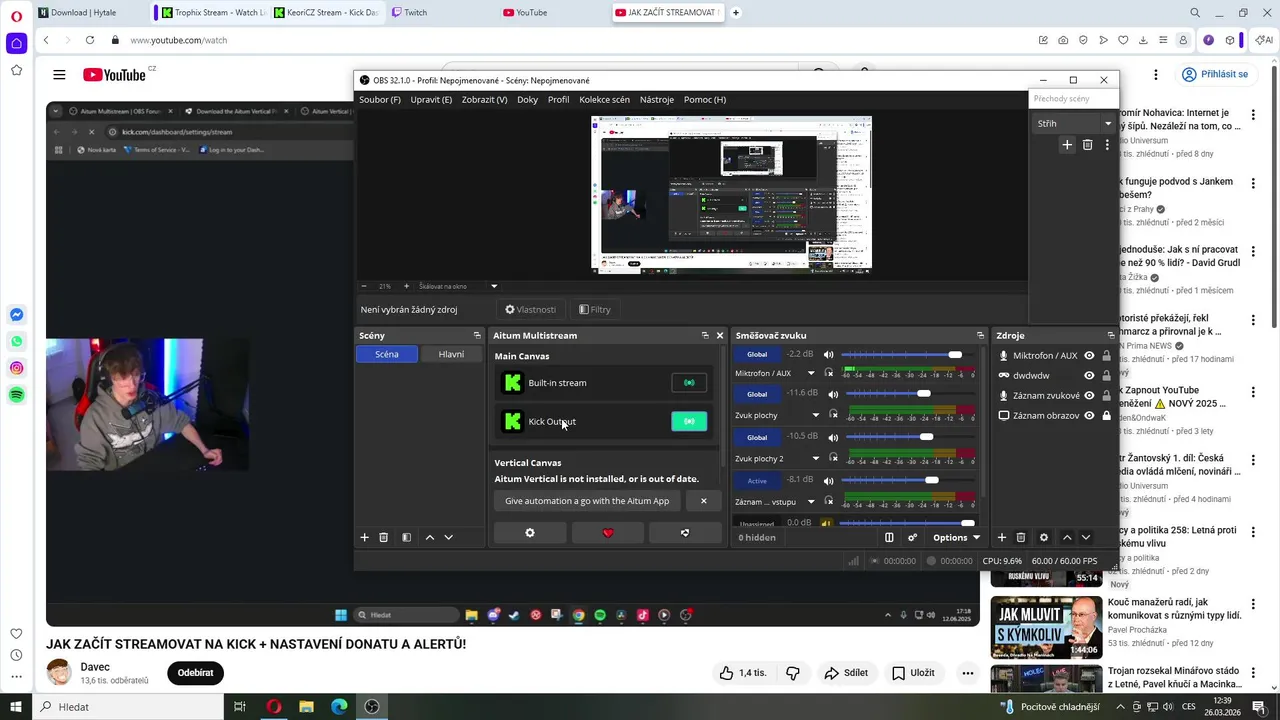Expand Zvuk plochy mixer dropdown arrow

pyautogui.click(x=815, y=415)
